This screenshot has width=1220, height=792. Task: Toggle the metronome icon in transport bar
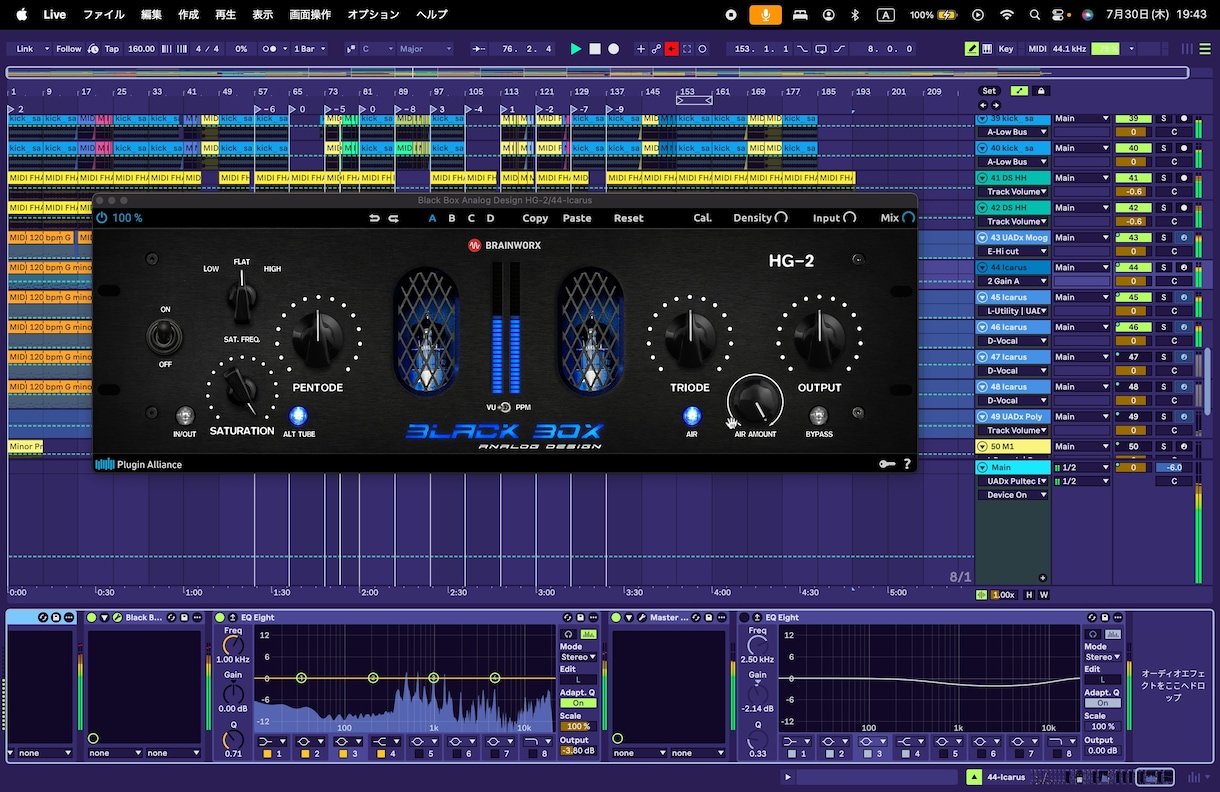pyautogui.click(x=270, y=48)
